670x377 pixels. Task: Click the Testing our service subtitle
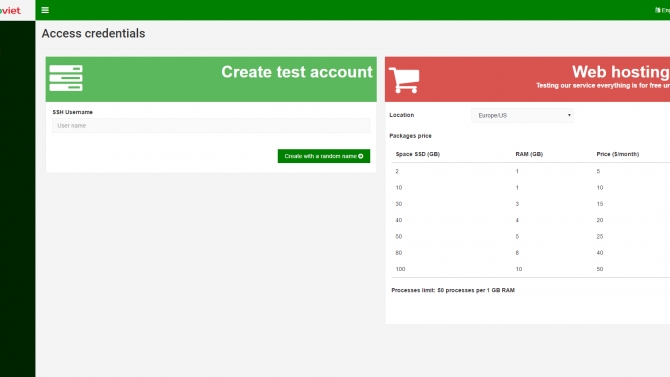click(603, 85)
